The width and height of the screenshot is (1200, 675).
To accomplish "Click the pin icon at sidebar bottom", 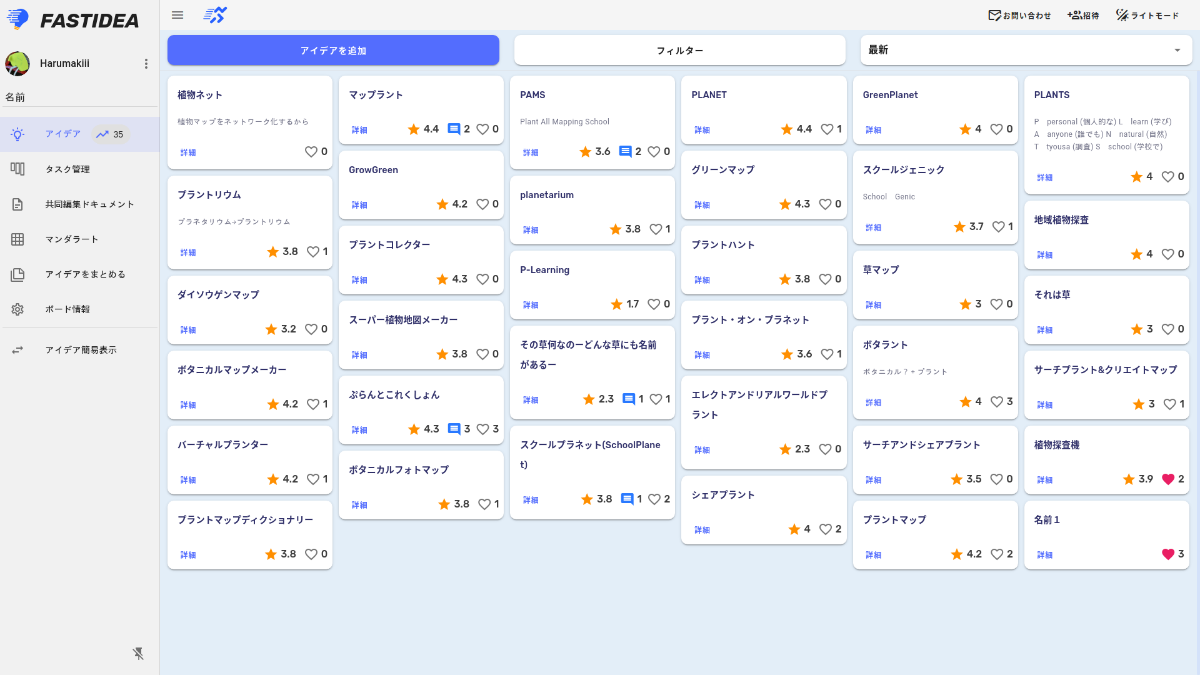I will (139, 653).
